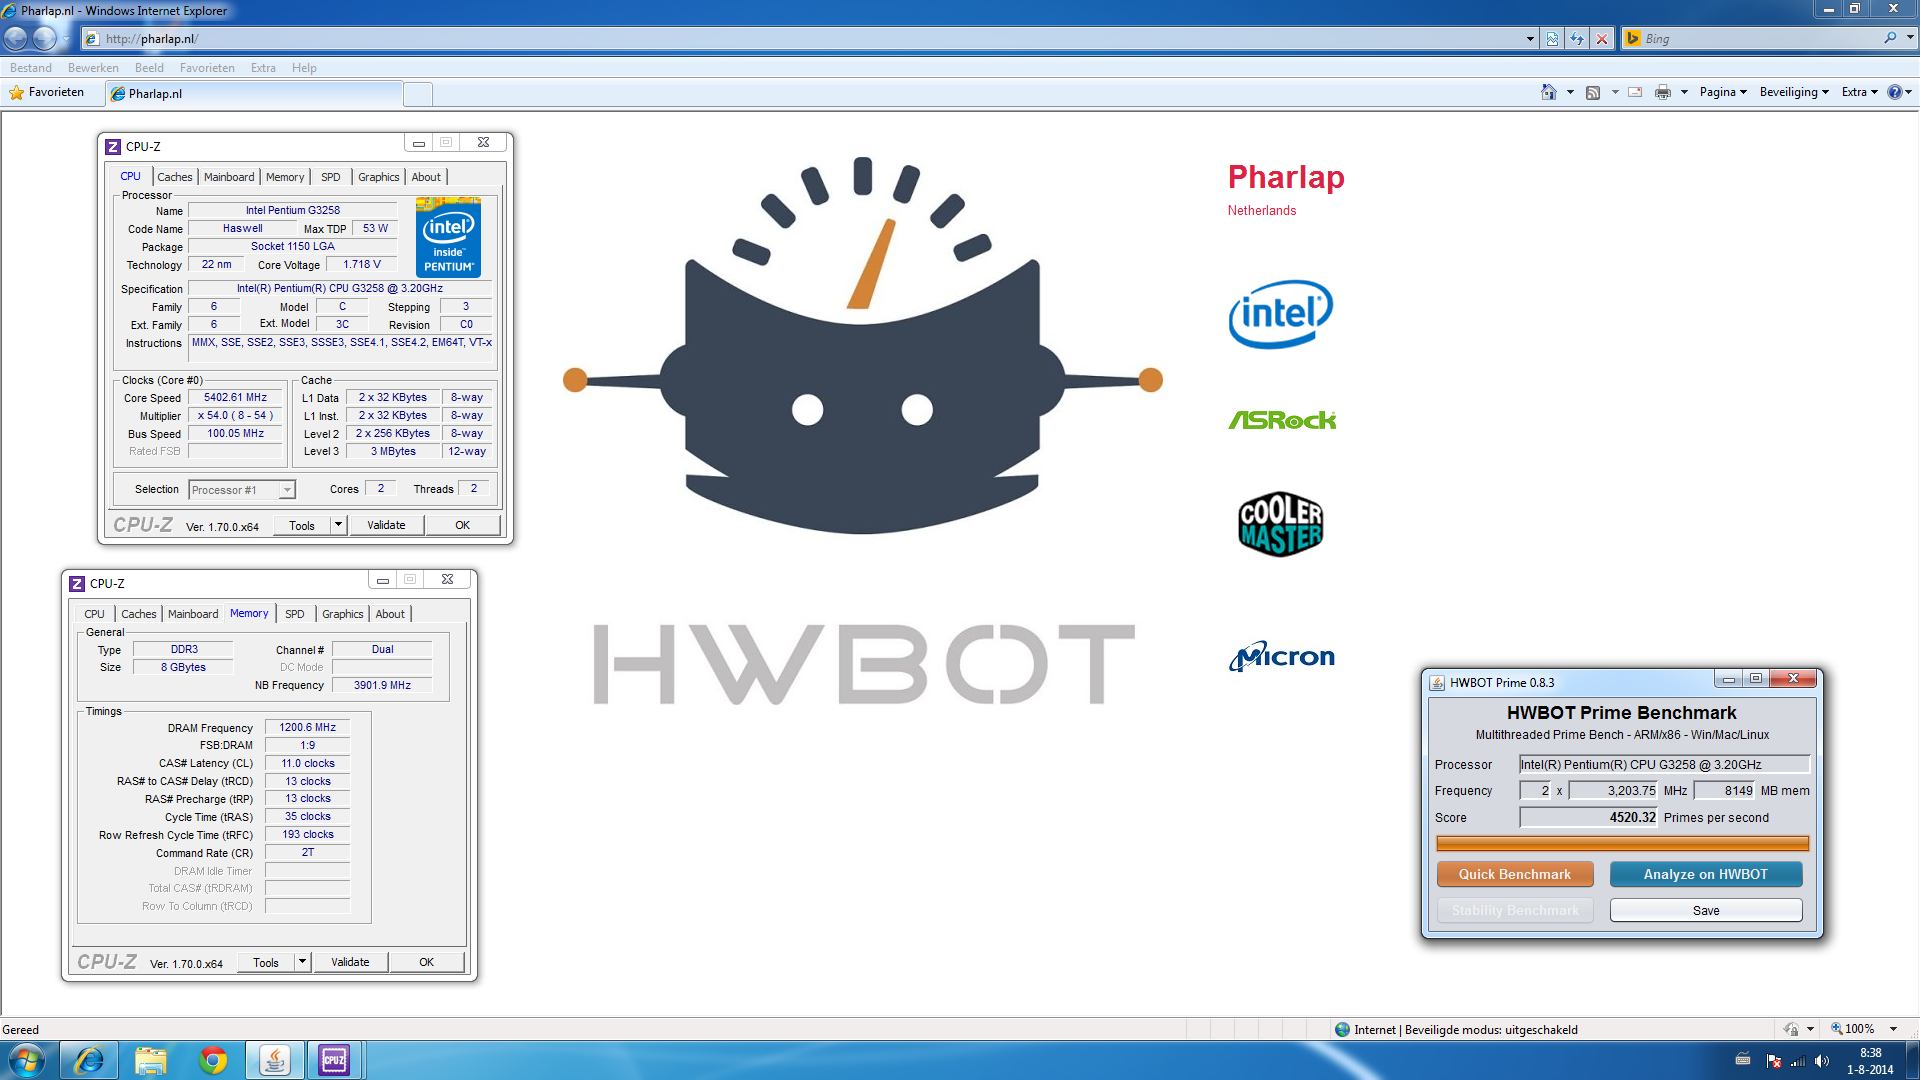Expand Tools dropdown arrow in lower CPU-Z
Screen dimensions: 1920x1080
(302, 962)
